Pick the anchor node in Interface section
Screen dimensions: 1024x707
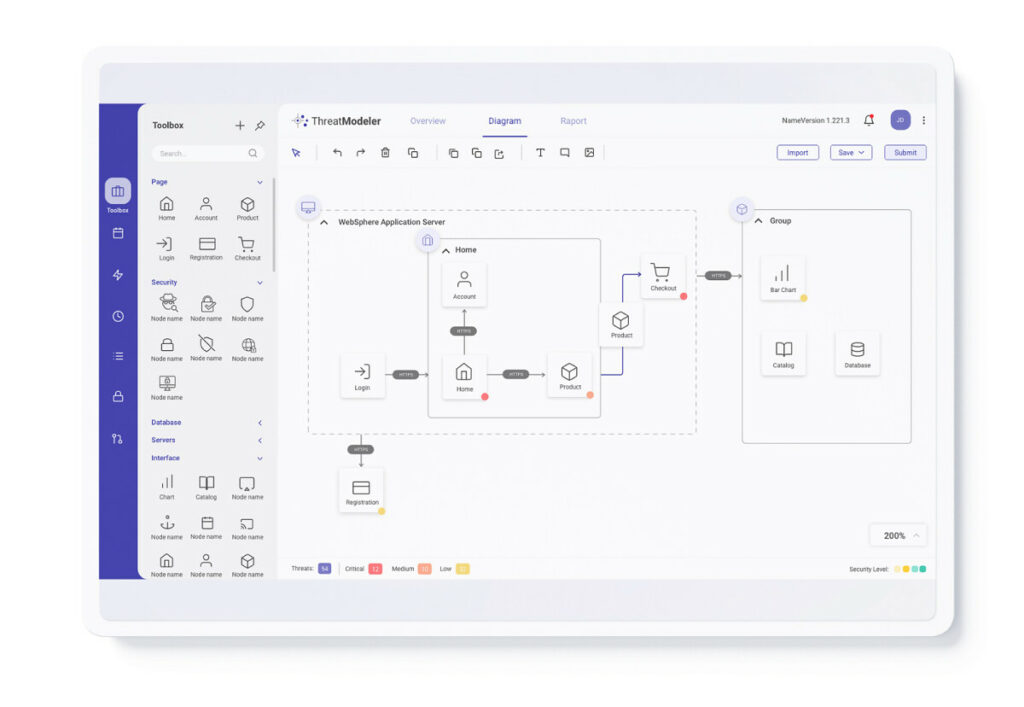pos(167,527)
